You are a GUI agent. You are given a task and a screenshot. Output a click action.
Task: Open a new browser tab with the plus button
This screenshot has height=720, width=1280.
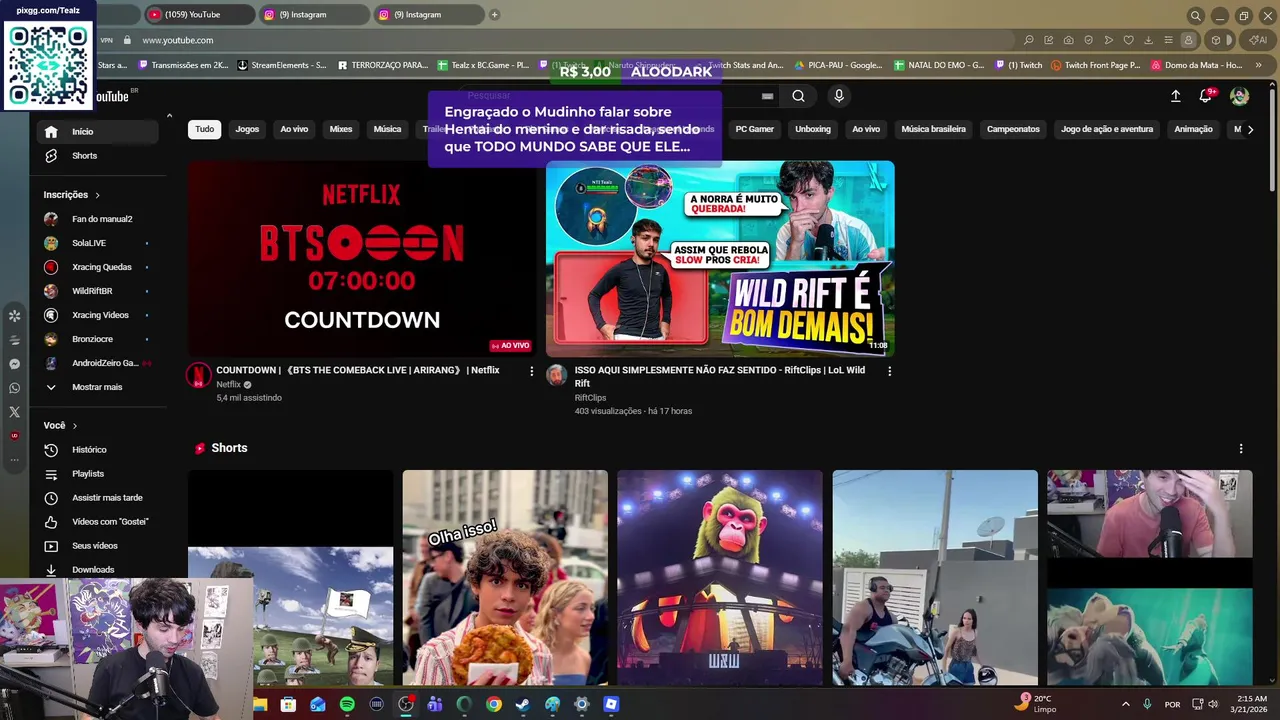(x=494, y=15)
